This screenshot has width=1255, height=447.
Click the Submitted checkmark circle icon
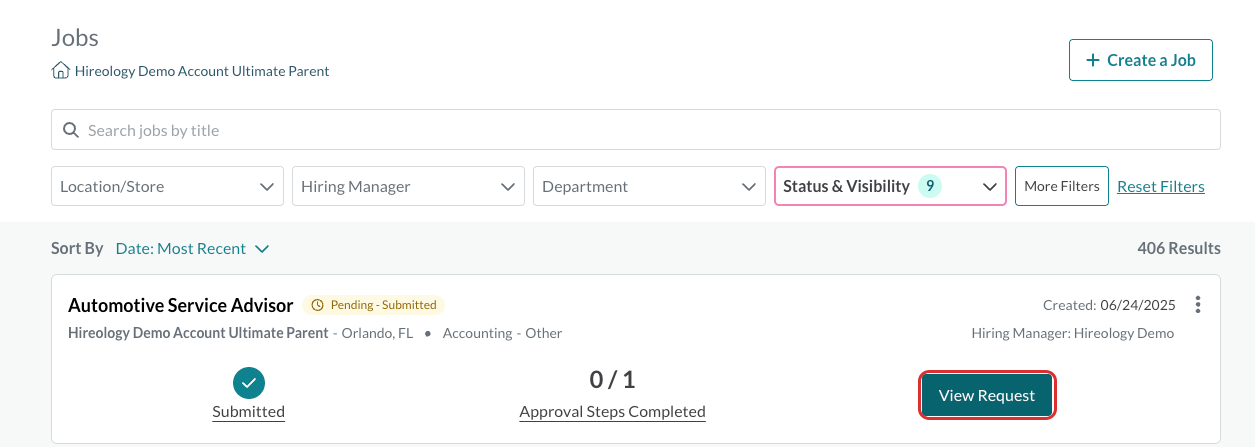[249, 382]
